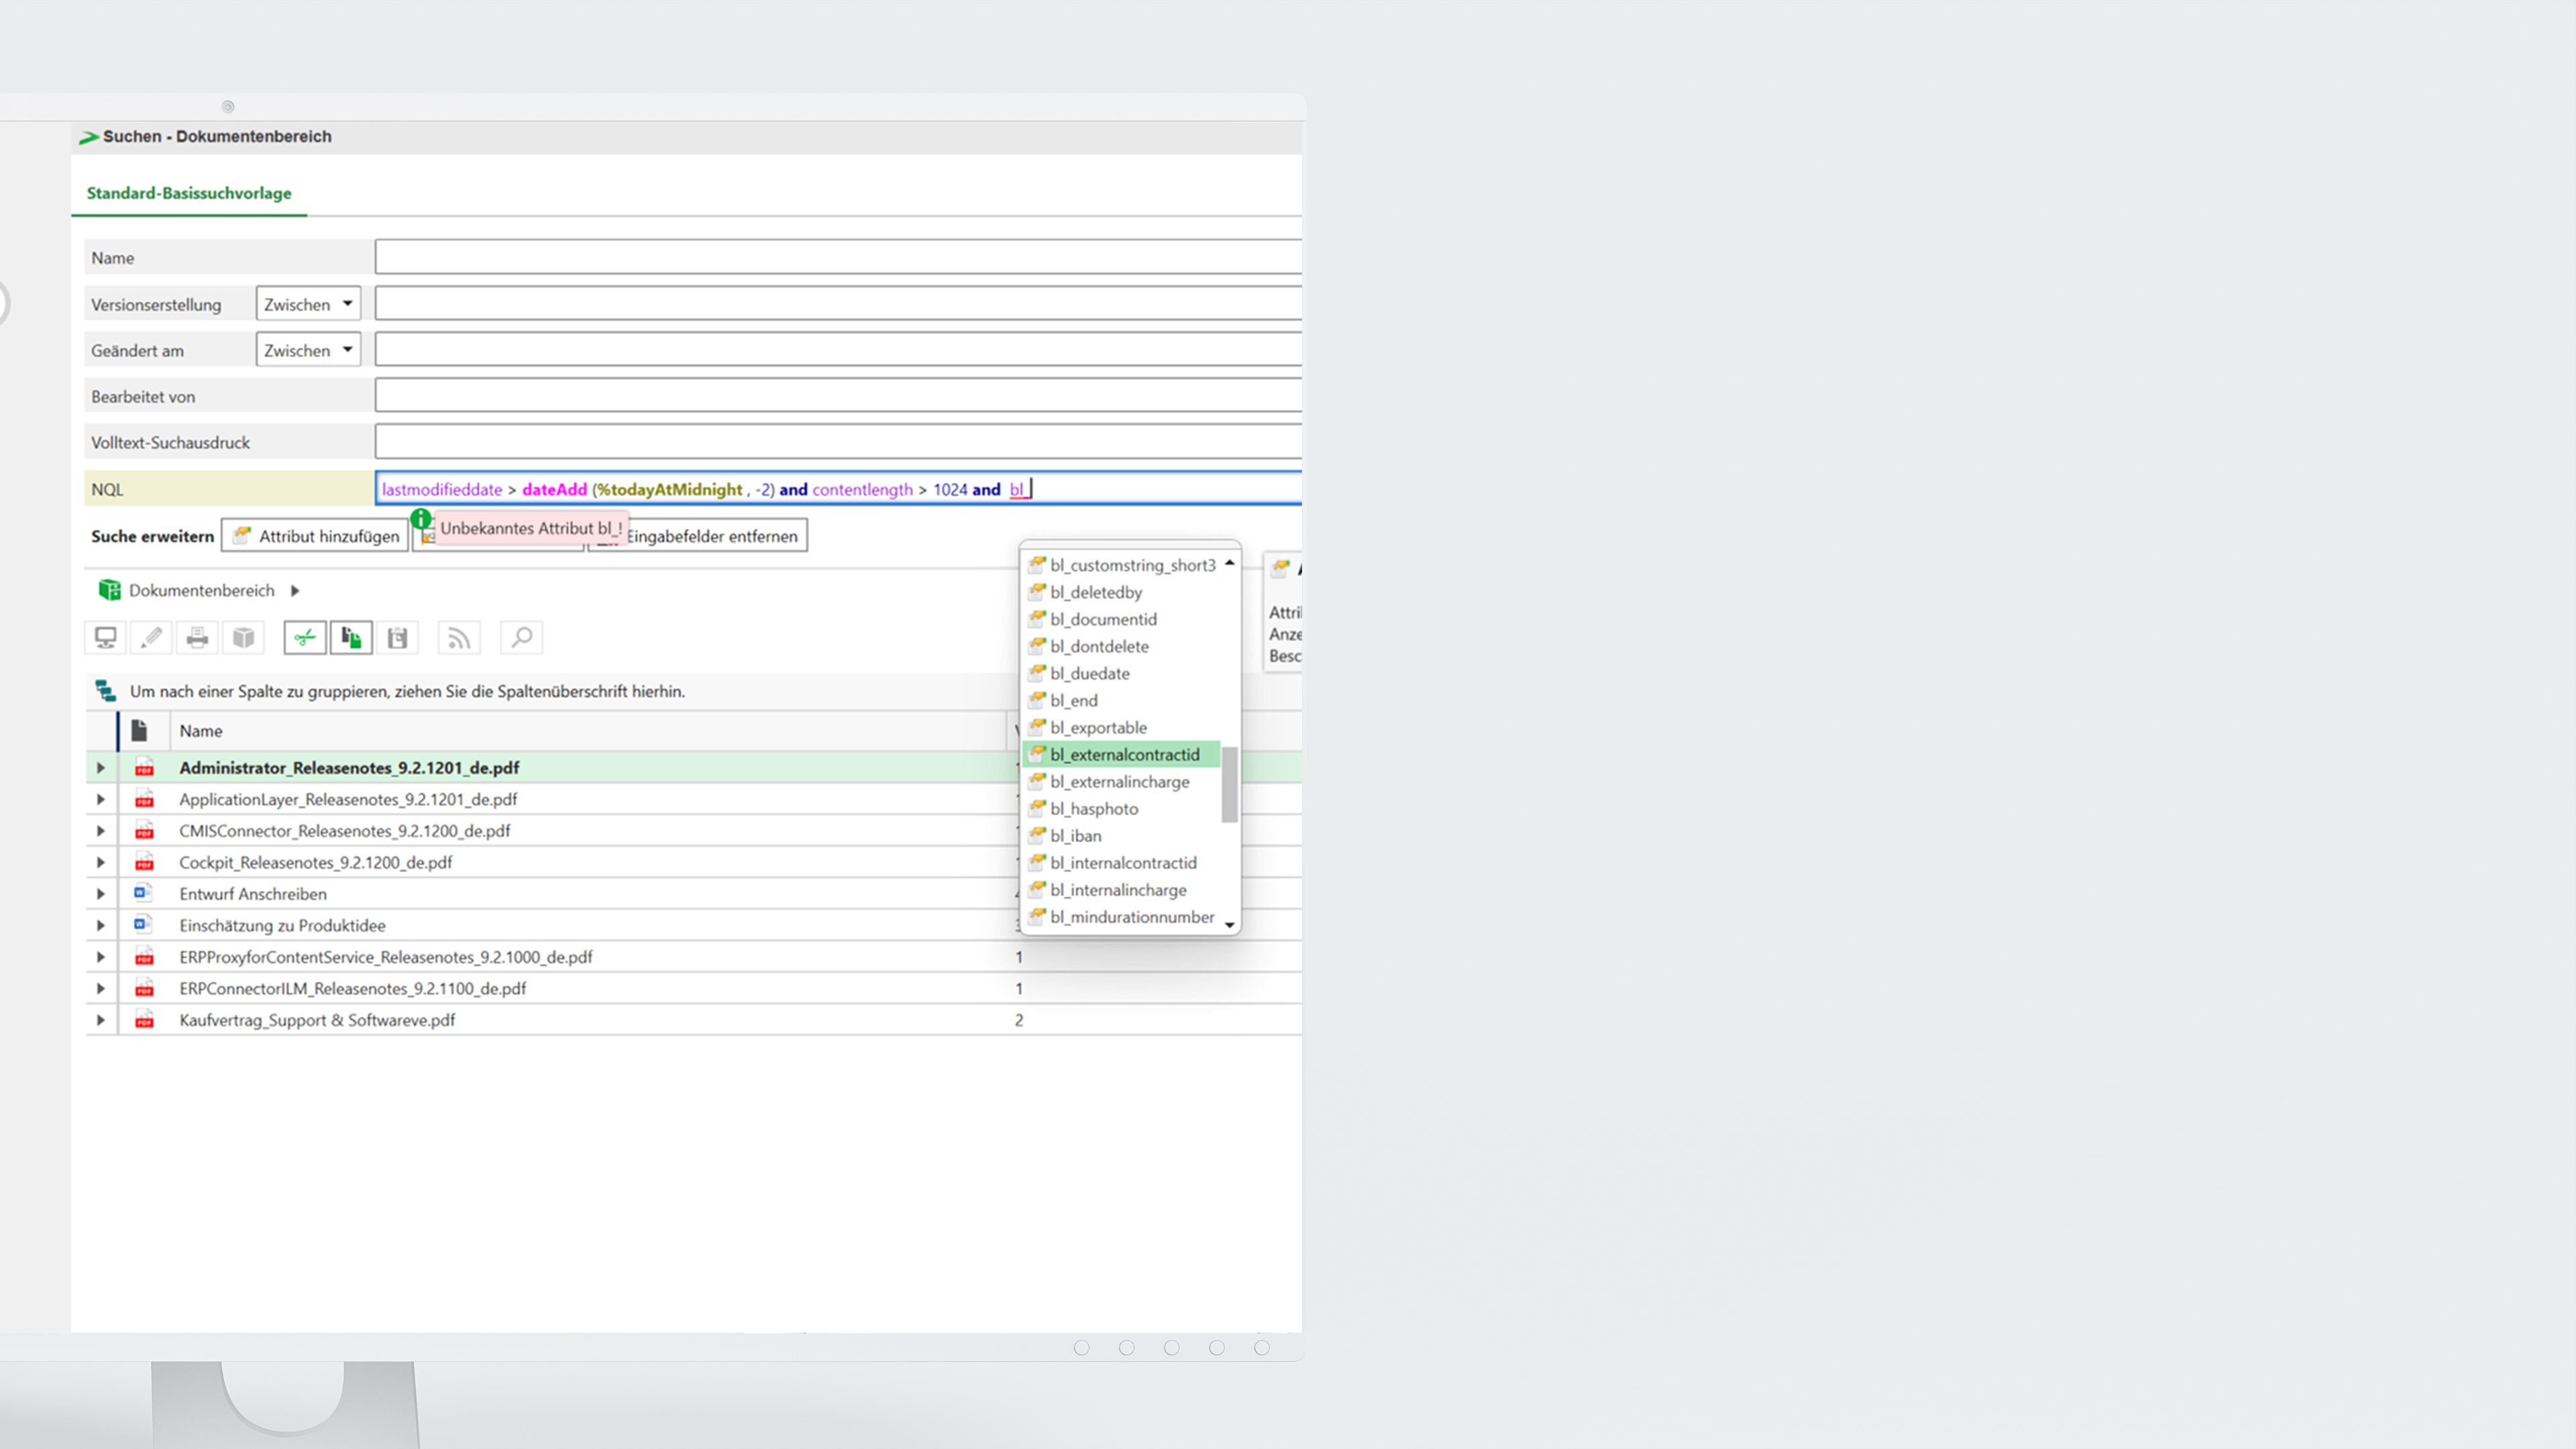Select file ERPConnectorILM_Releasenotes_9.2.1100_de.pdf
This screenshot has height=1449, width=2576.
(x=352, y=988)
